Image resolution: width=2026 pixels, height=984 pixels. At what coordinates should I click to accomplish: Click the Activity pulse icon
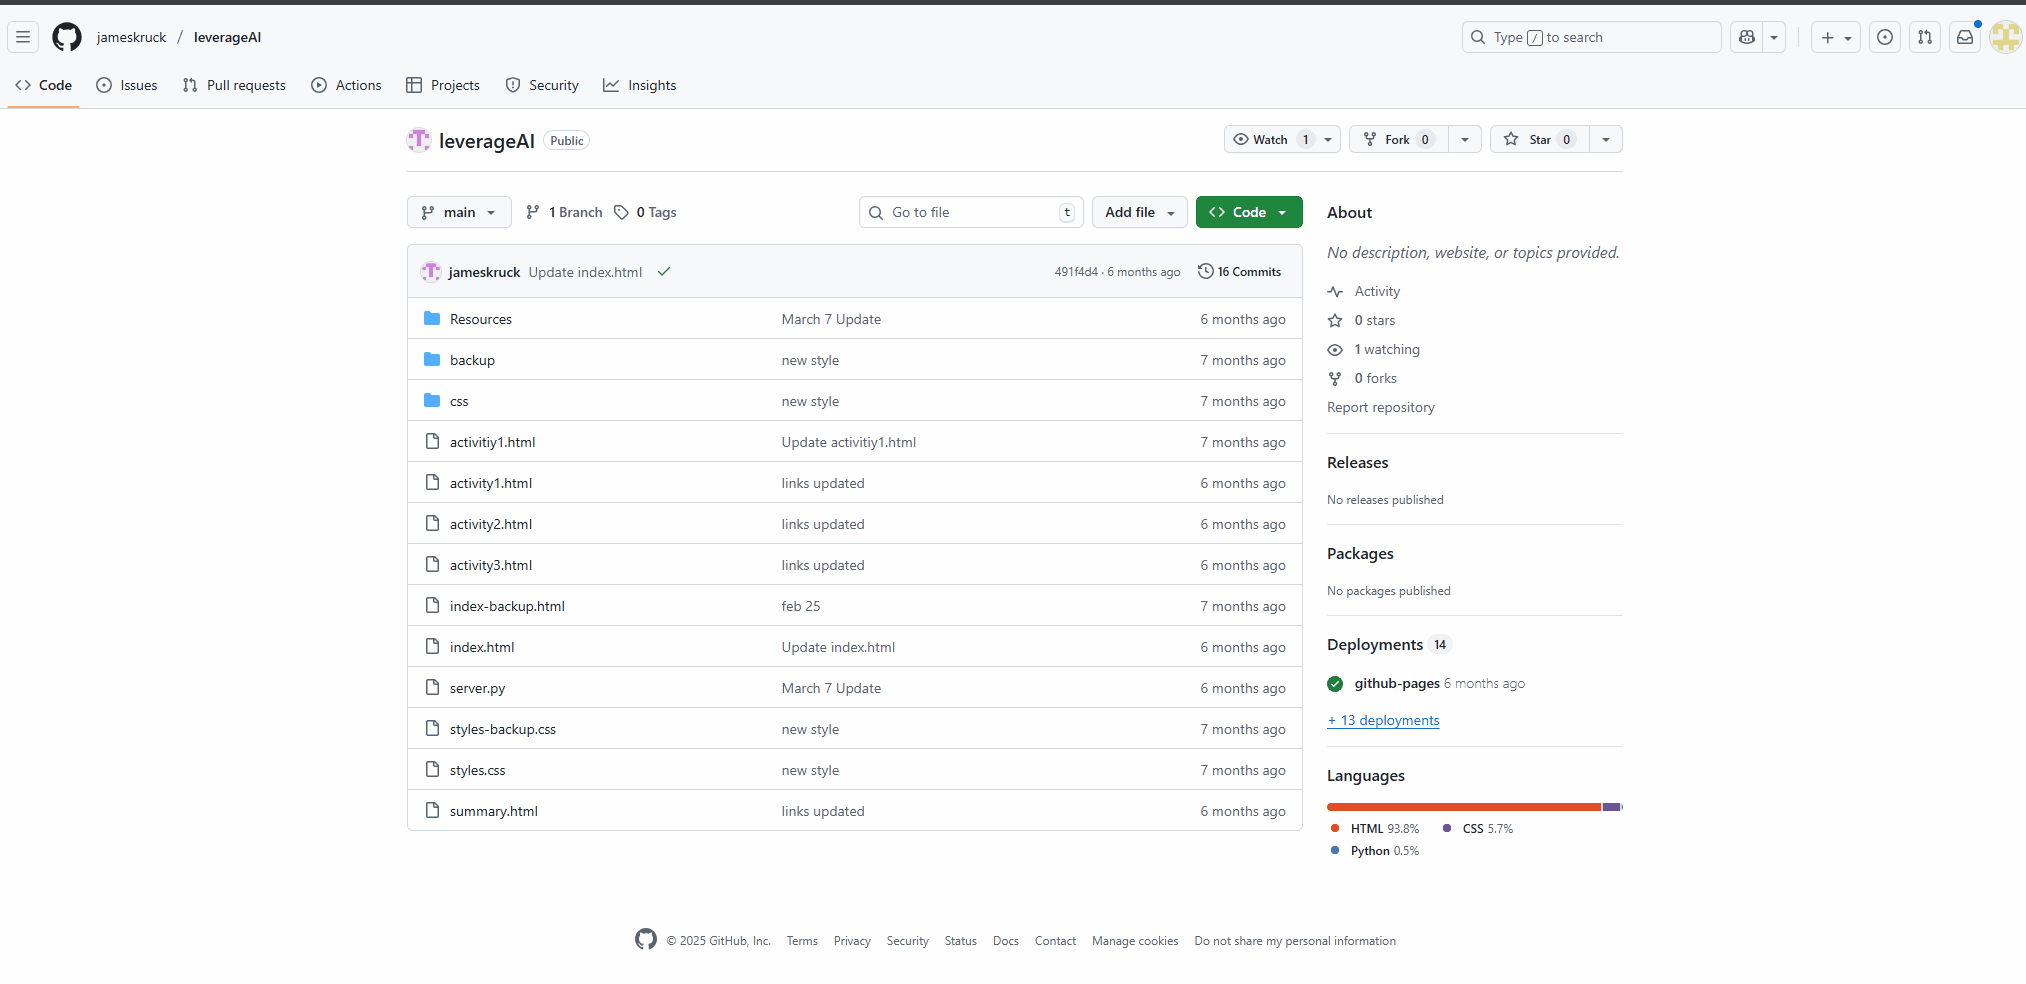click(1335, 292)
